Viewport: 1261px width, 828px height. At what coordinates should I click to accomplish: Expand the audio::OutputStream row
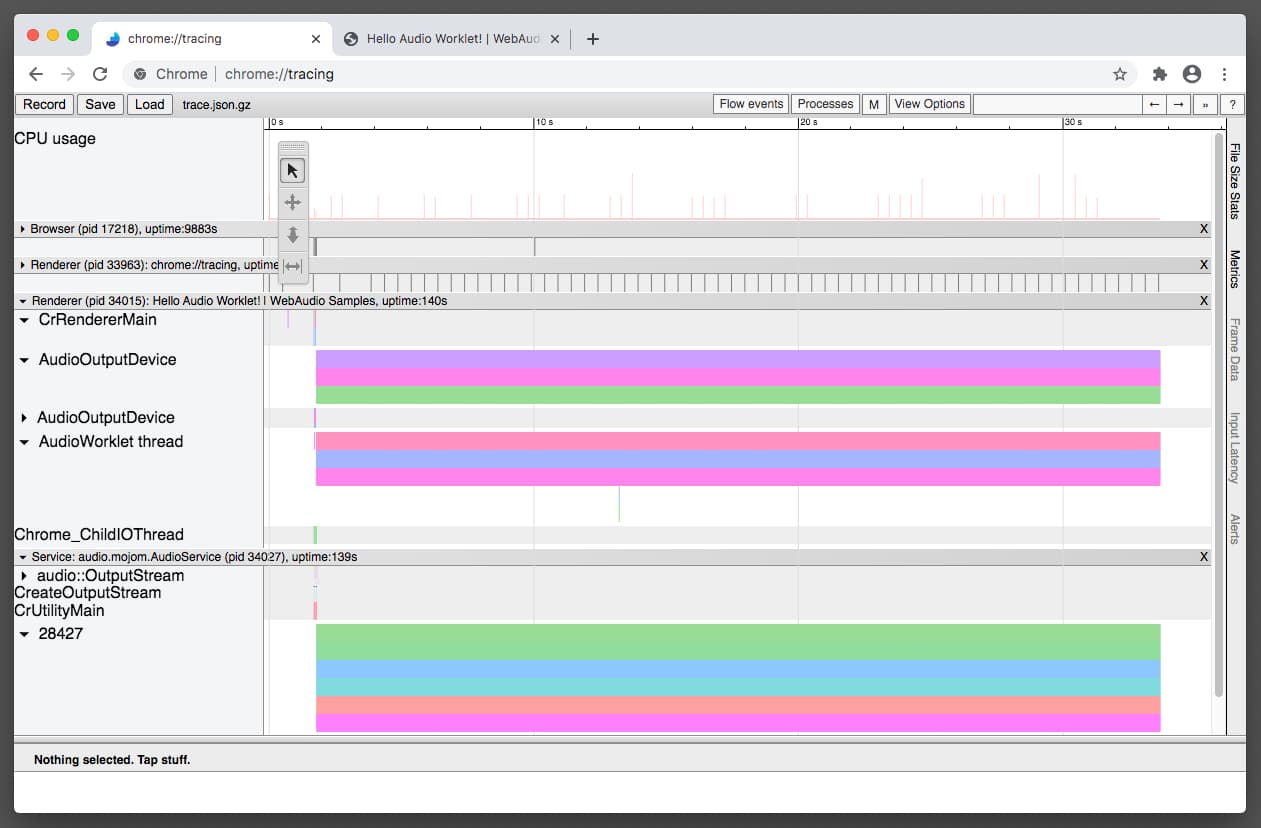24,575
